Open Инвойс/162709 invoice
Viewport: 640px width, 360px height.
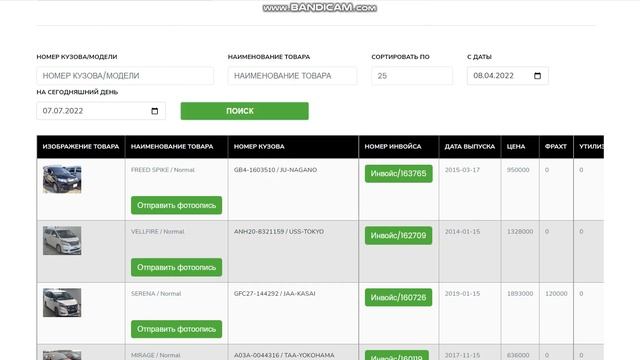click(398, 236)
